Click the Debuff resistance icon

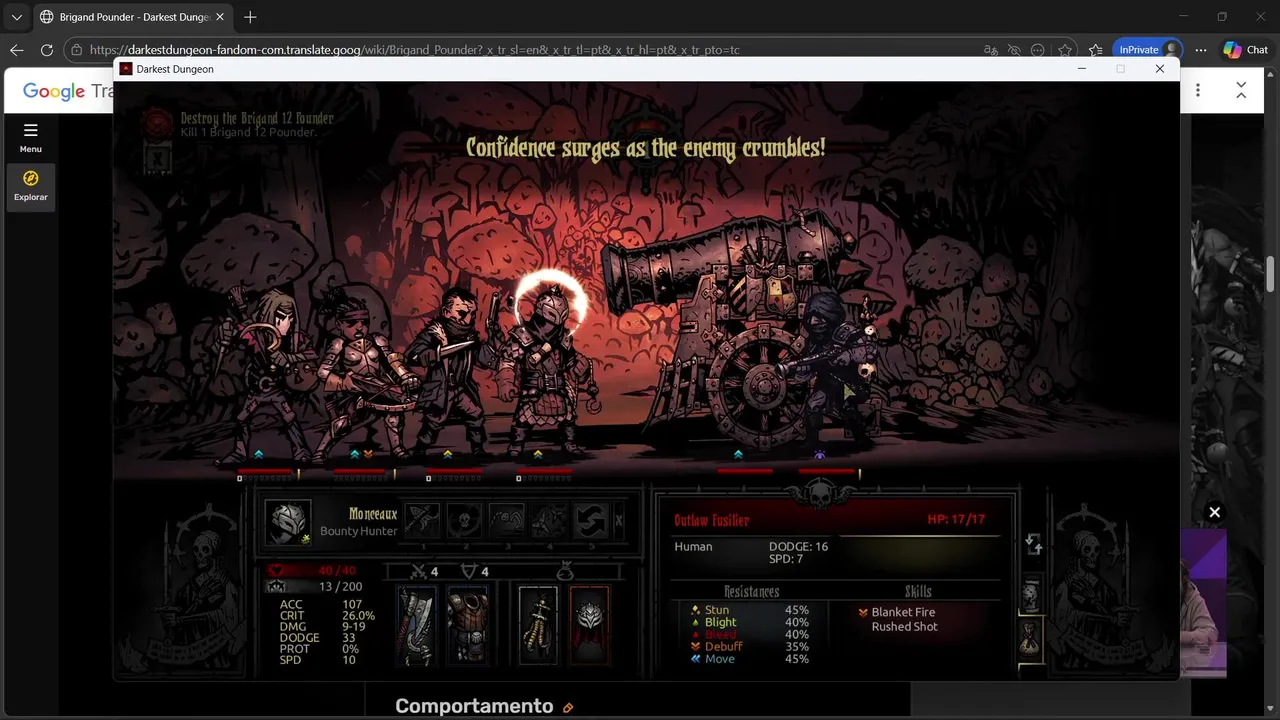(695, 647)
